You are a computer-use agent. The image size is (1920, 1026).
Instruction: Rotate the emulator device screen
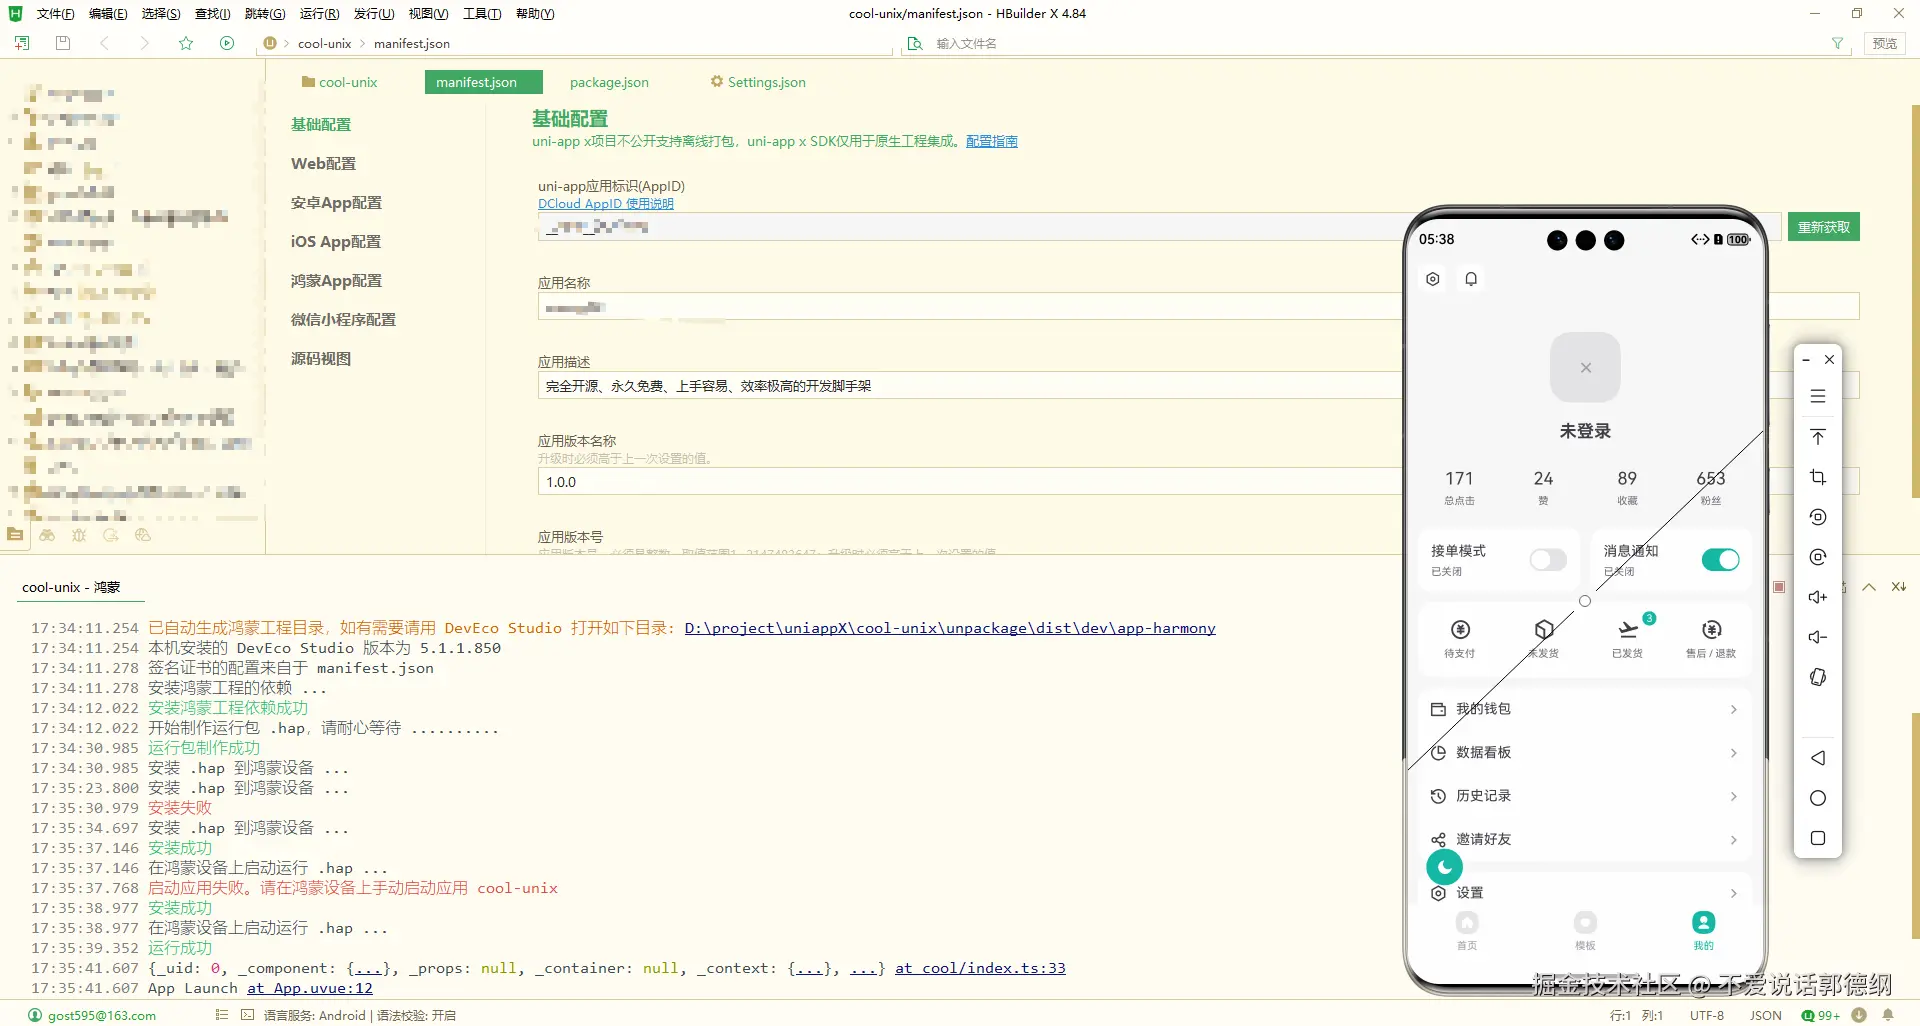(x=1818, y=677)
